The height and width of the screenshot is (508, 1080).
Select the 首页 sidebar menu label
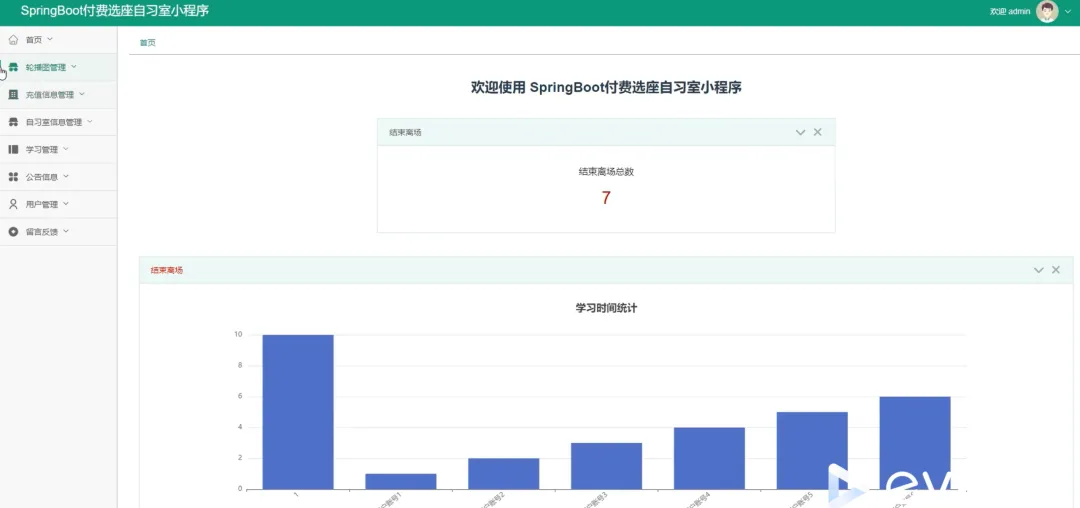coord(34,40)
